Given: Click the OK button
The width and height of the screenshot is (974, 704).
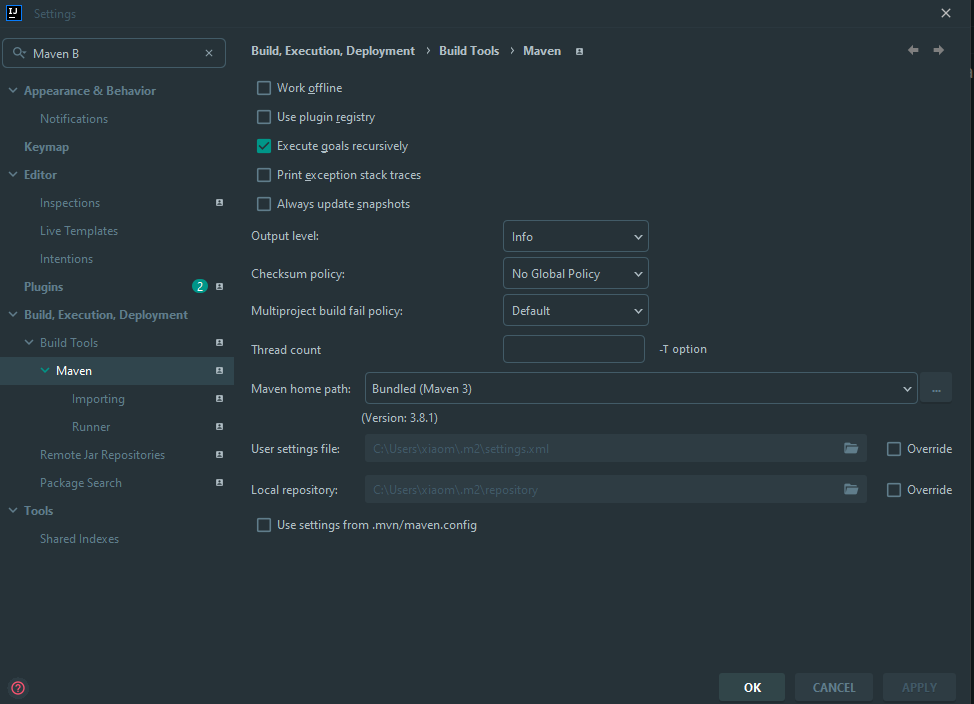Looking at the screenshot, I should pos(752,687).
